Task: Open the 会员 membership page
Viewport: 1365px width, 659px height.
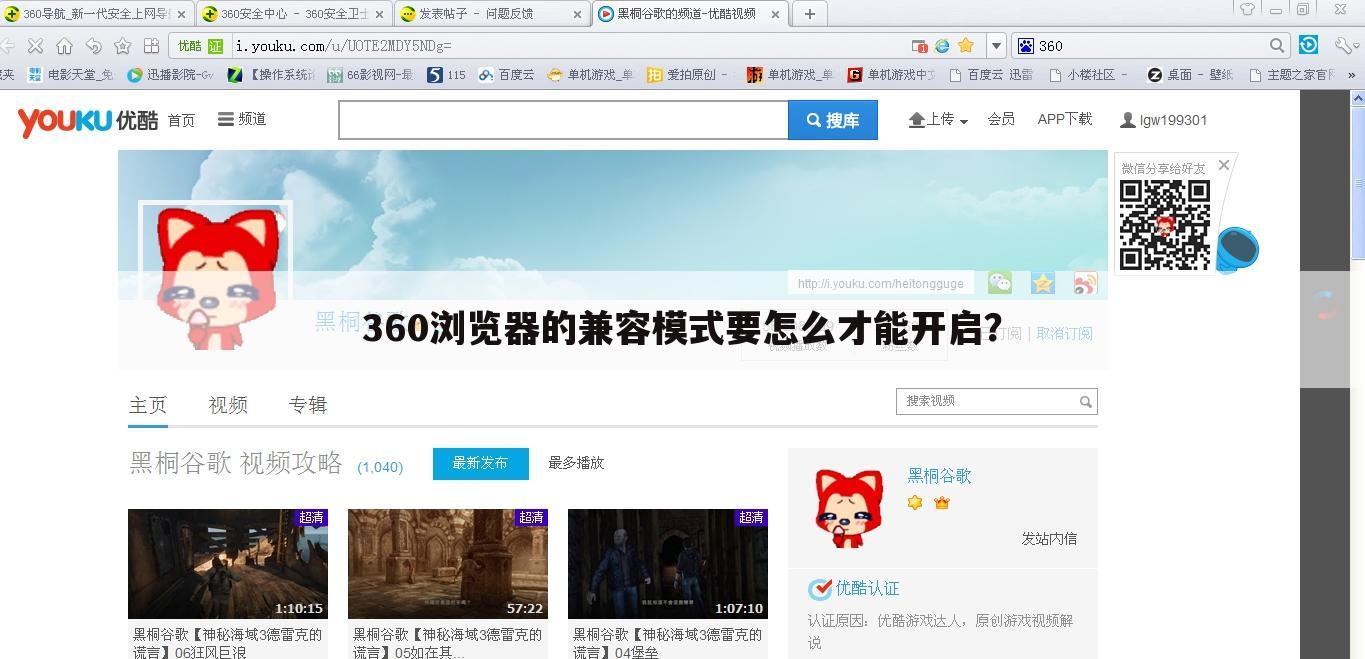Action: (1001, 119)
